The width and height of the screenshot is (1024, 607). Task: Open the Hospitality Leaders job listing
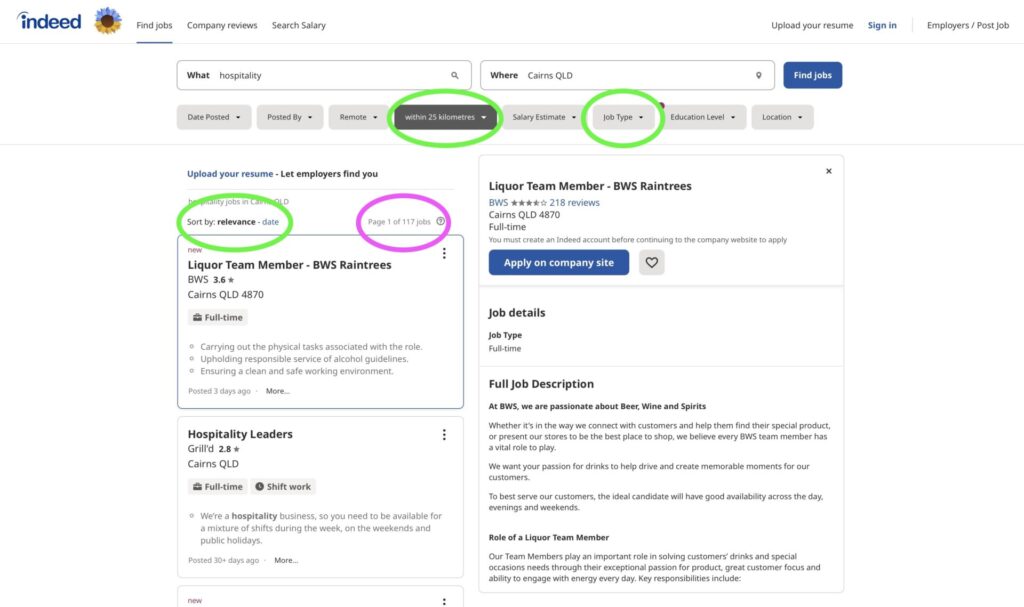pos(240,434)
